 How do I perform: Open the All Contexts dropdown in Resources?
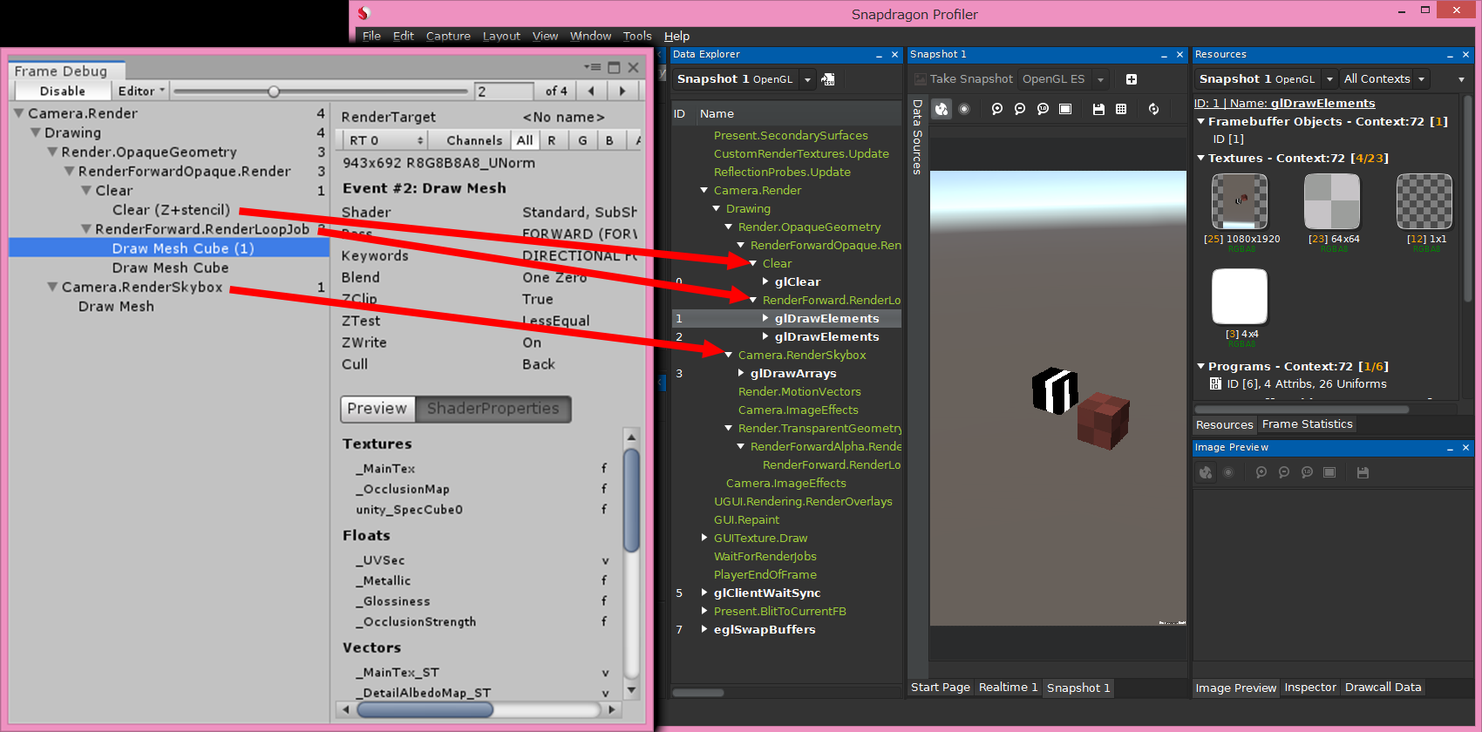click(x=1383, y=78)
